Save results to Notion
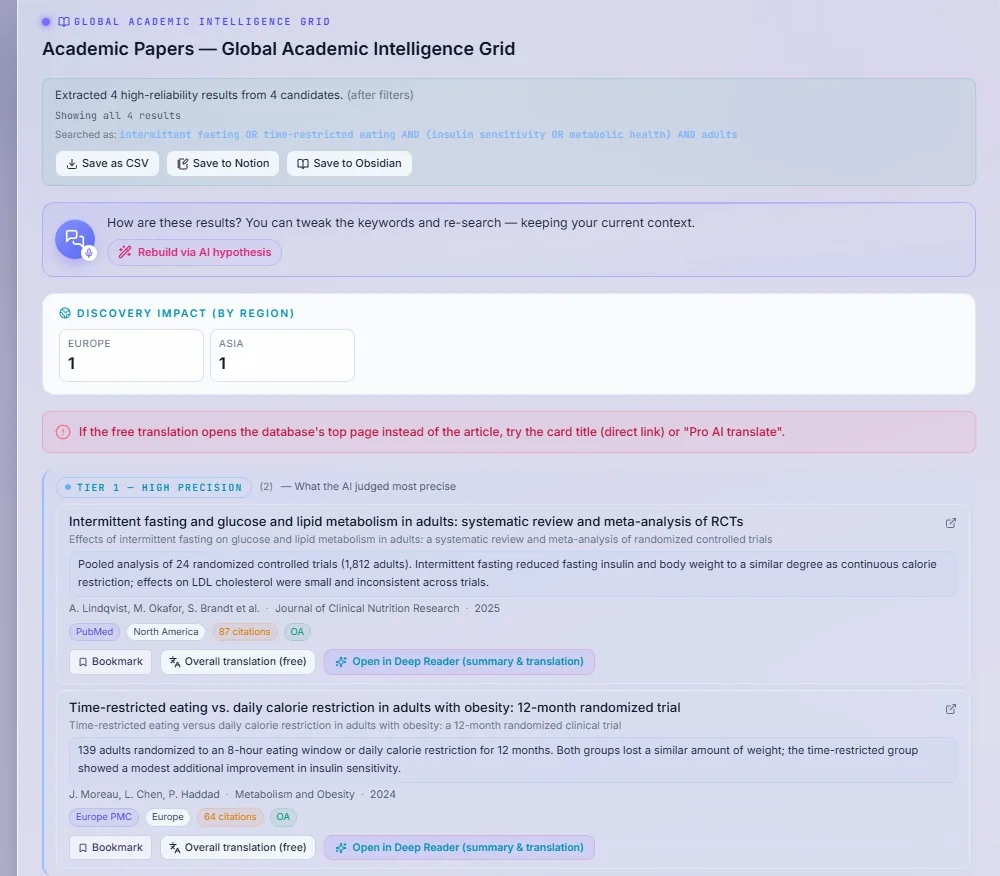Image resolution: width=1000 pixels, height=876 pixels. (223, 163)
